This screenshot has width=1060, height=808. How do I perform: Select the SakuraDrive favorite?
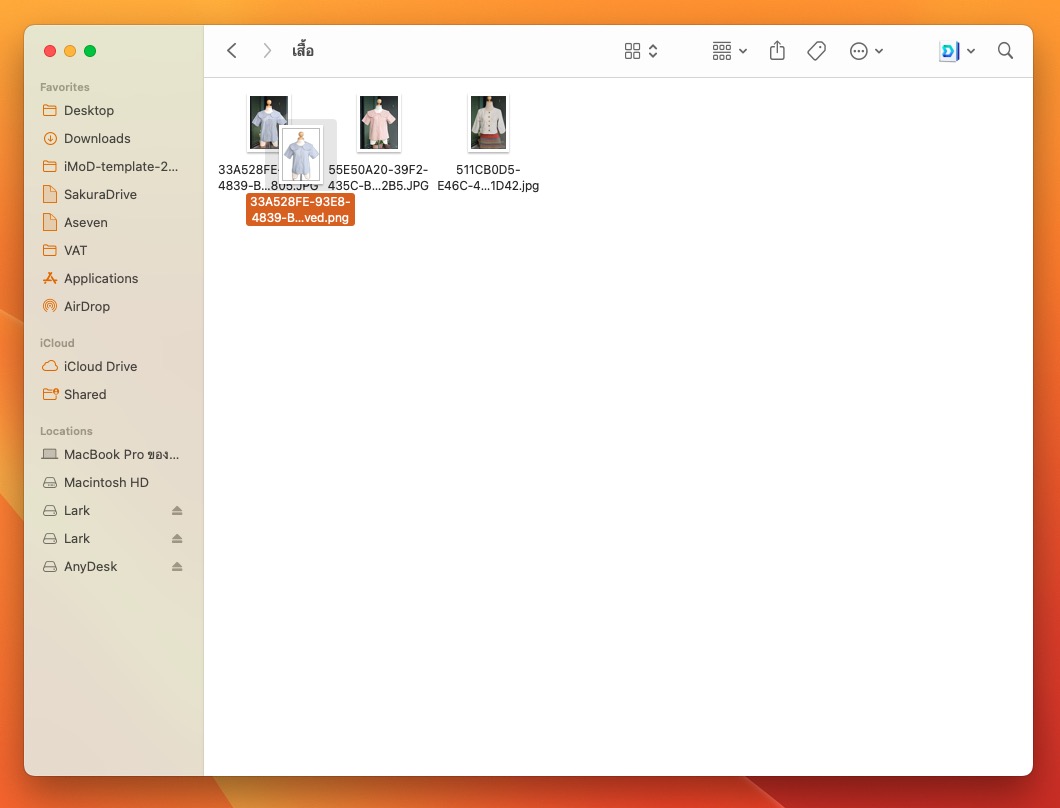[x=100, y=195]
